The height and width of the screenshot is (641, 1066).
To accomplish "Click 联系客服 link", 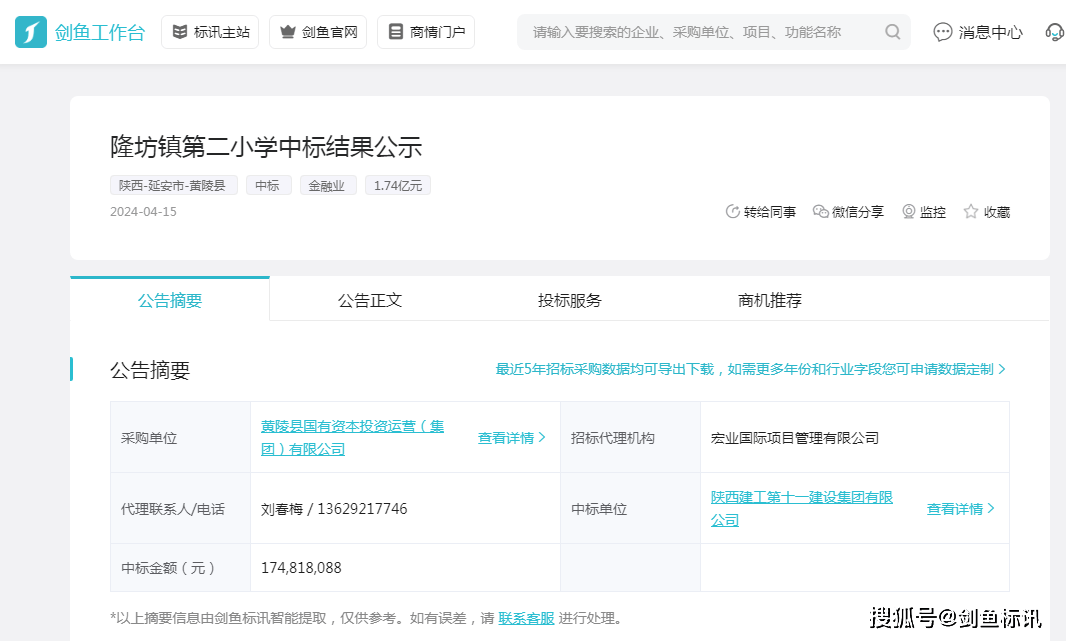I will click(526, 619).
